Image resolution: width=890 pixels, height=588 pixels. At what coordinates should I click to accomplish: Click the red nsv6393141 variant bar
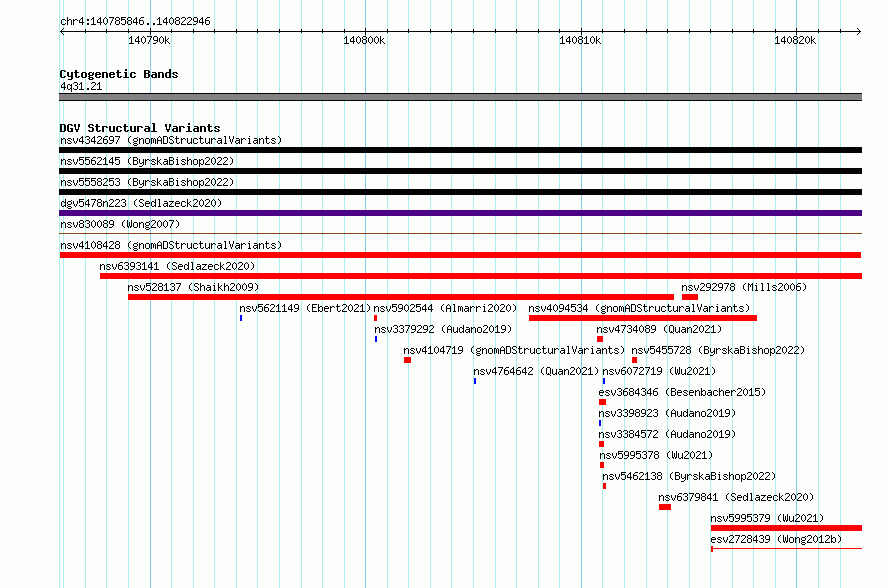pyautogui.click(x=481, y=276)
